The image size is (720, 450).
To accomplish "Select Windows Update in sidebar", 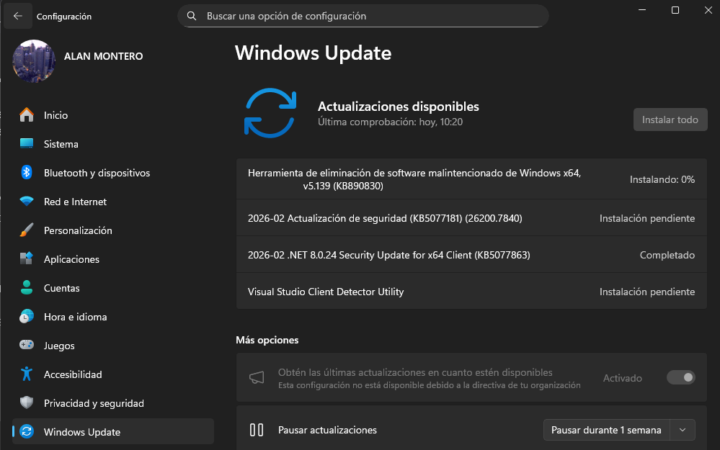I will click(x=113, y=432).
